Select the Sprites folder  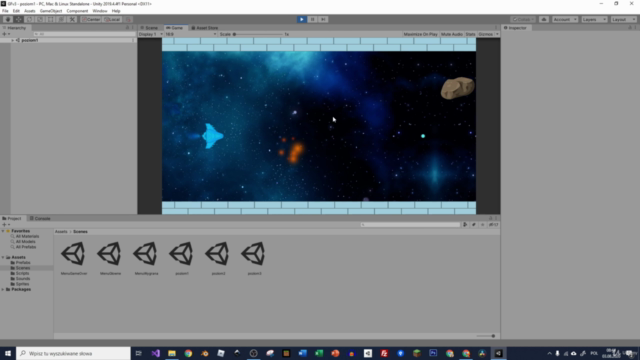22,284
